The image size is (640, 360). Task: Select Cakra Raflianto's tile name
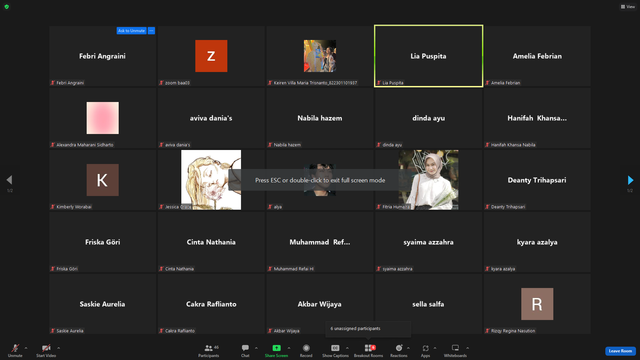[211, 304]
